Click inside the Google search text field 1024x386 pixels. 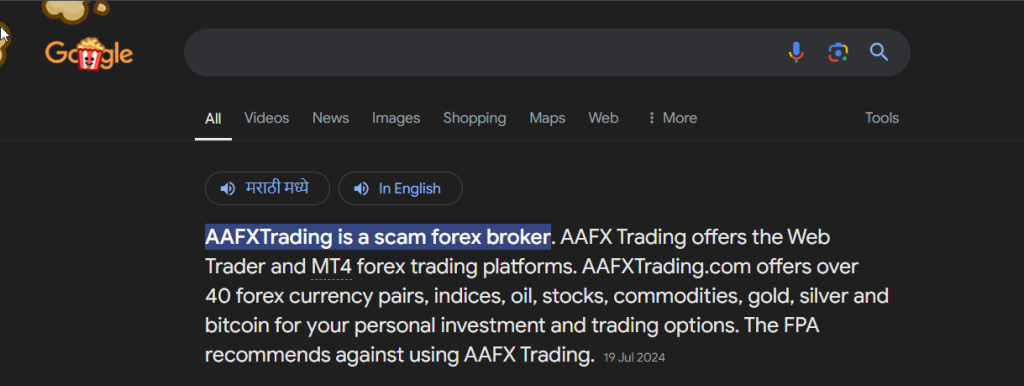483,52
